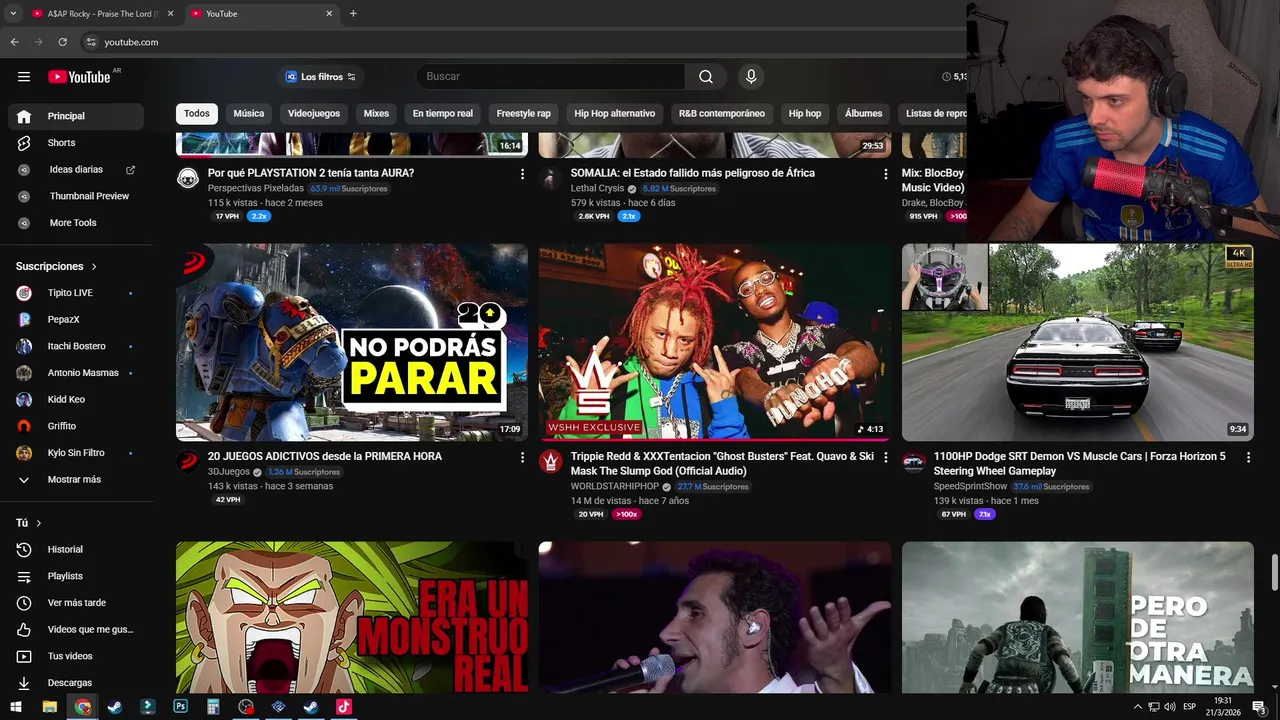Expand the Tú section chevron
The height and width of the screenshot is (720, 1280).
point(39,523)
